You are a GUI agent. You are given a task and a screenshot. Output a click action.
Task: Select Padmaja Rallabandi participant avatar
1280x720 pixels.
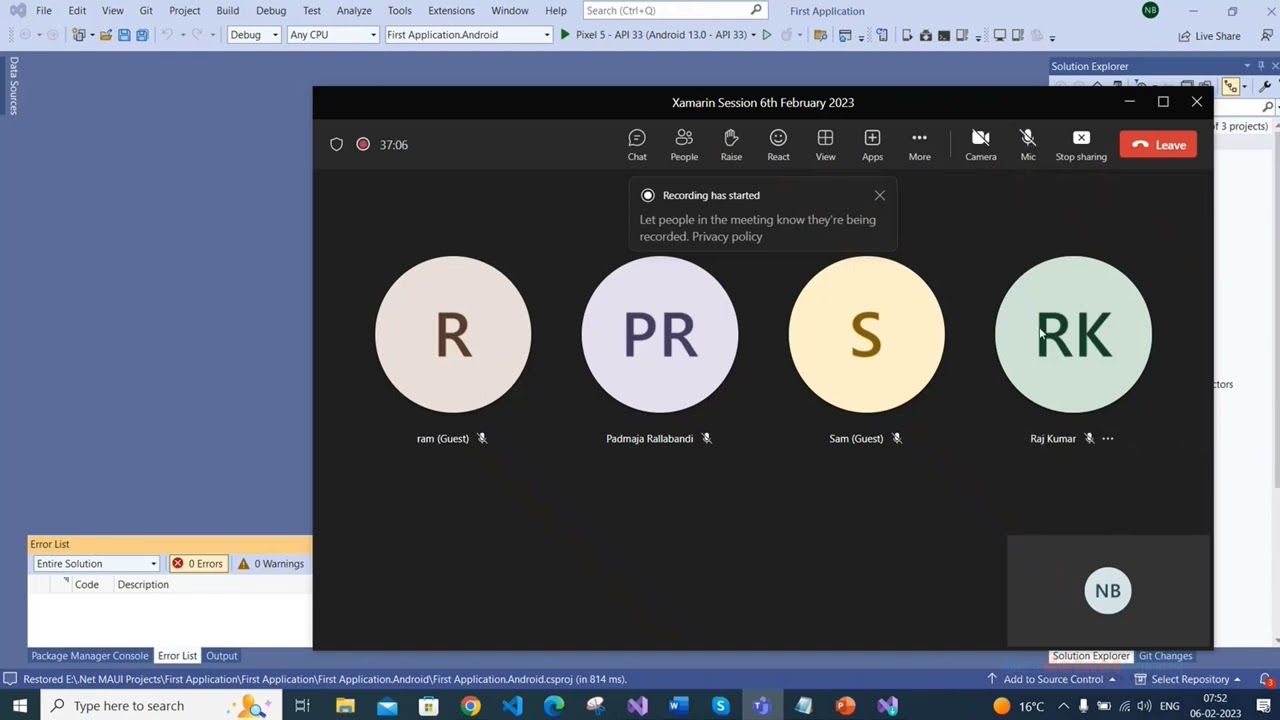(x=660, y=334)
